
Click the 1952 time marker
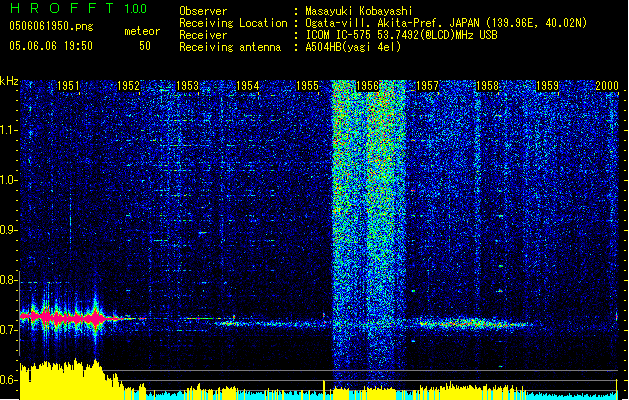click(128, 86)
